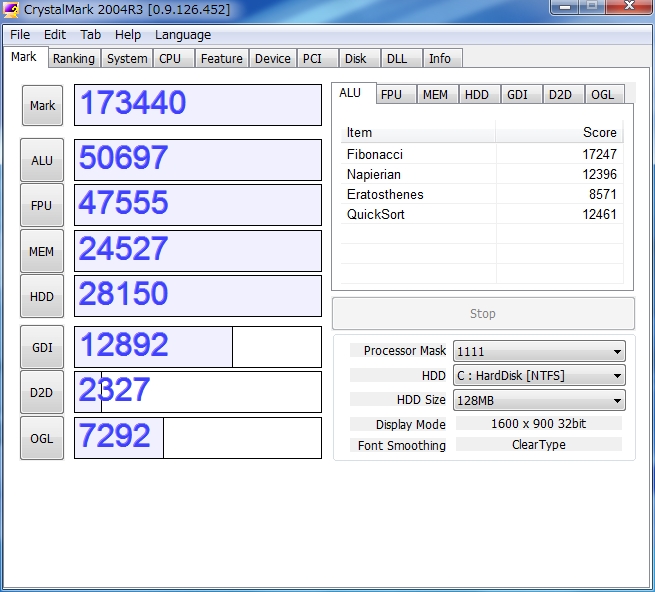Click the OGL progress bar 7292

click(198, 438)
